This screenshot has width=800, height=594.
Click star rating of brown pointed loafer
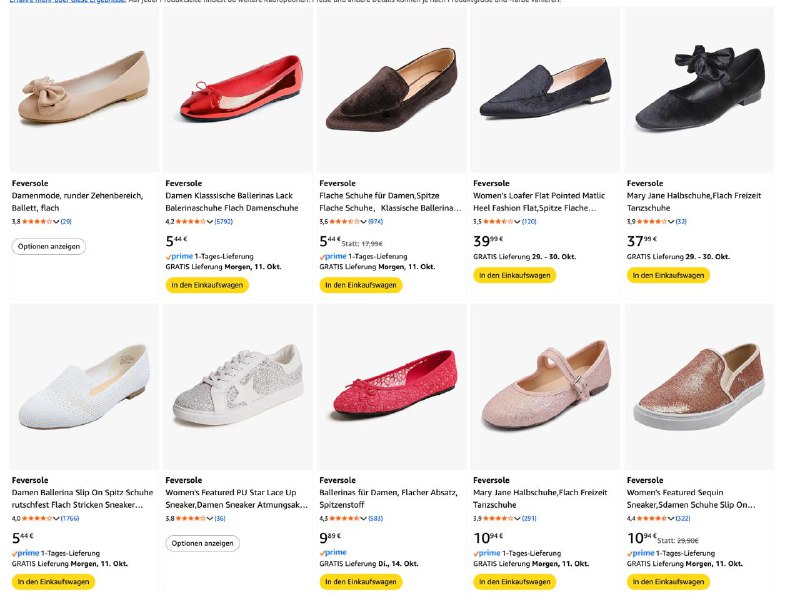[347, 221]
